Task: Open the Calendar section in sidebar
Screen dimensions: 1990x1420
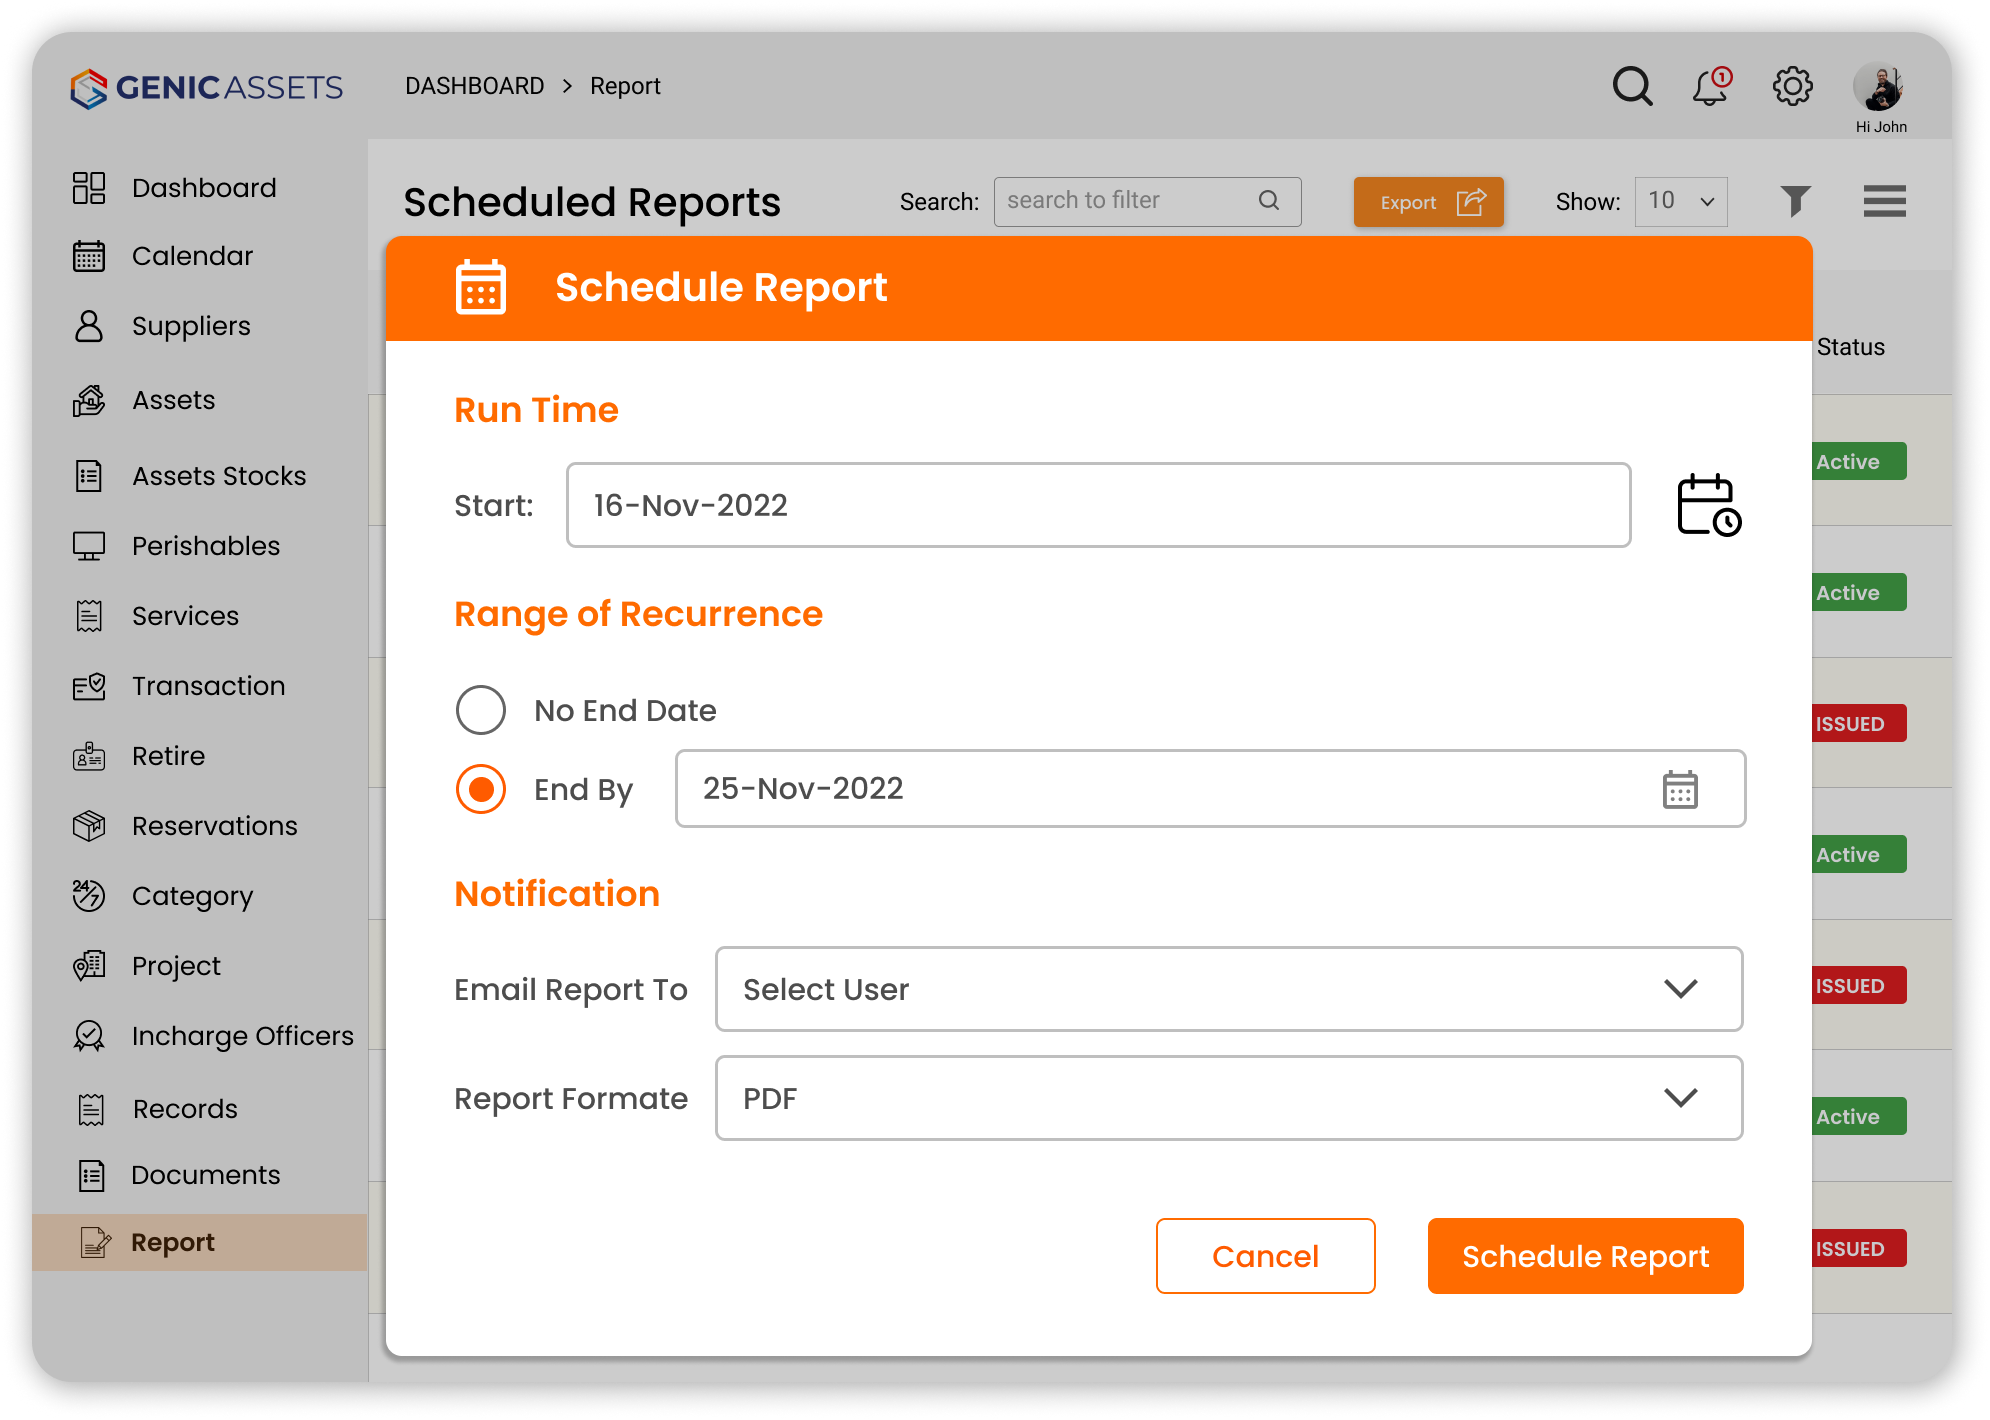Action: tap(192, 256)
